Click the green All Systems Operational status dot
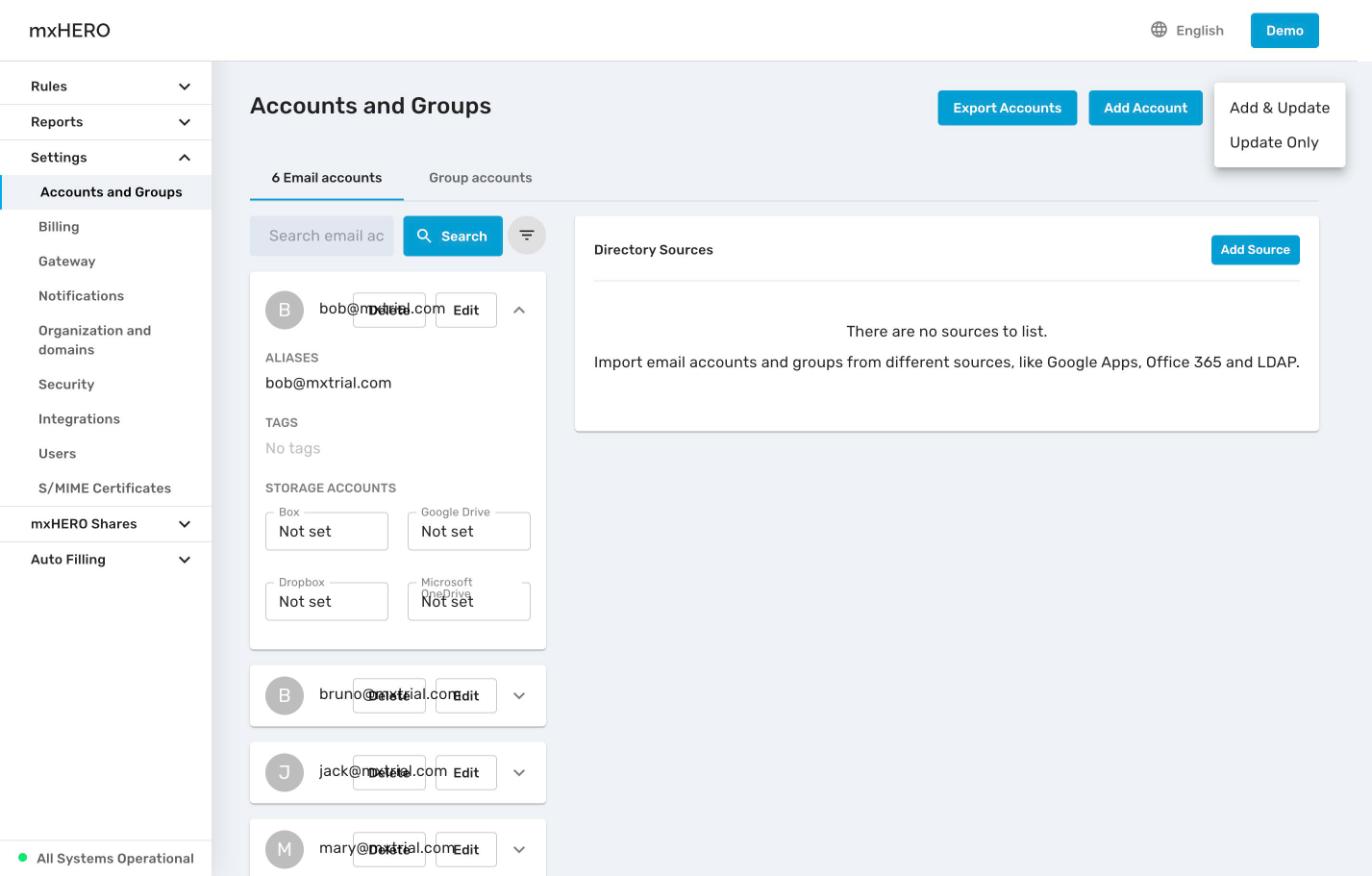Viewport: 1372px width, 876px height. click(x=23, y=858)
